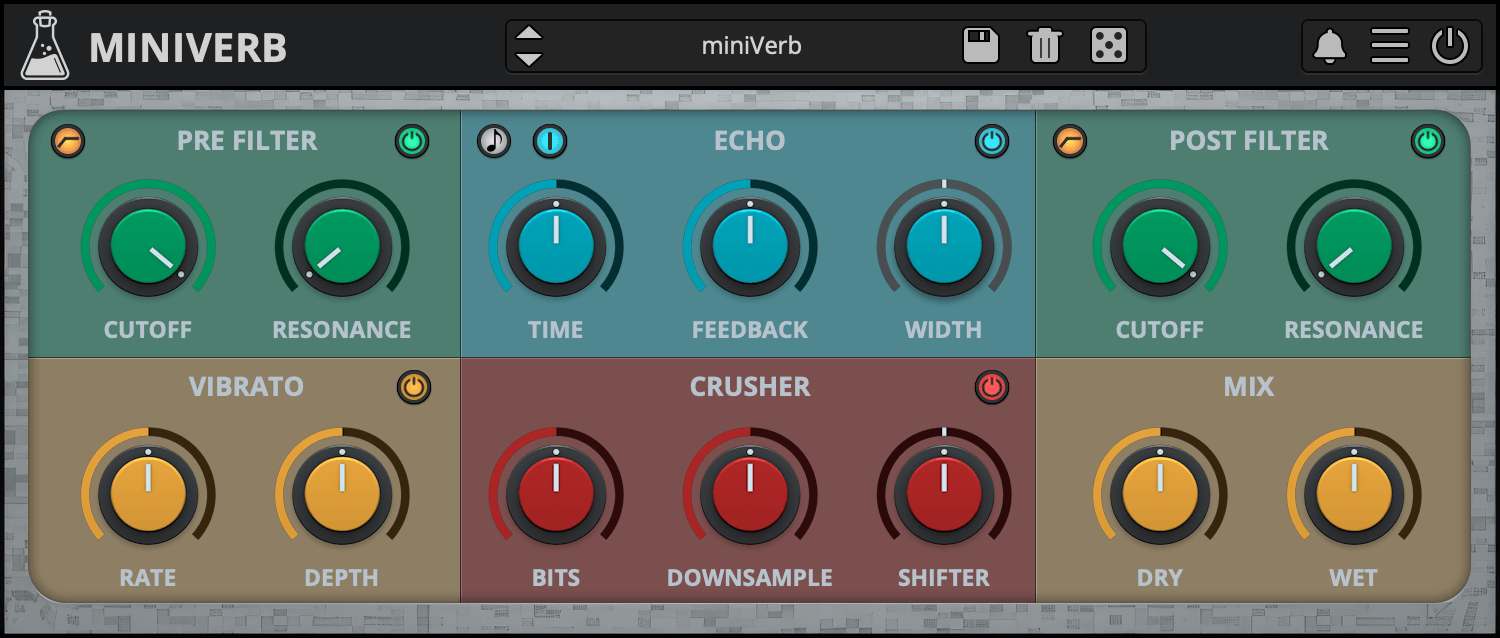This screenshot has height=638, width=1500.
Task: Click the FEEDBACK label
Action: tap(750, 330)
